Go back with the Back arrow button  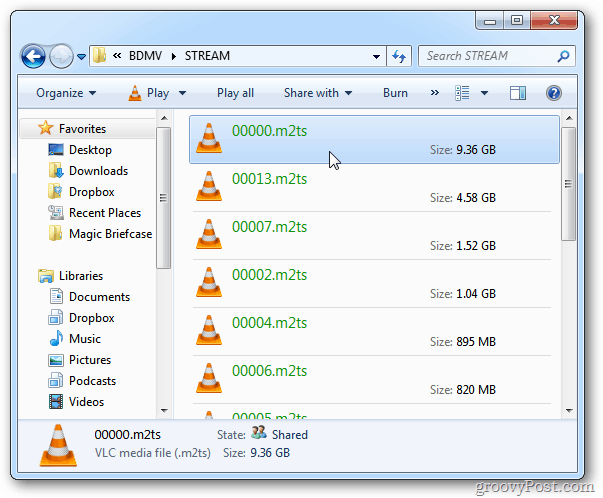coord(33,57)
